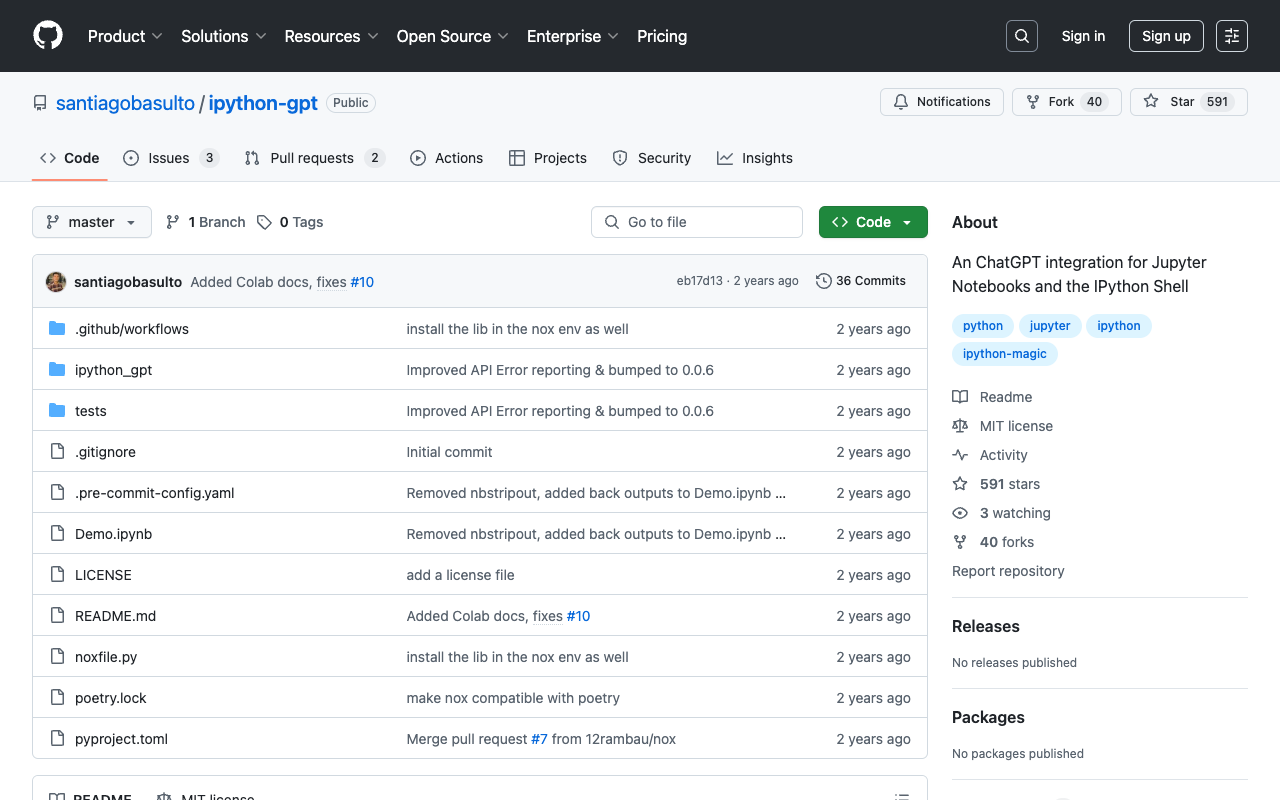Open pull request #7 link in pyproject.toml row
Image resolution: width=1280 pixels, height=800 pixels.
point(539,739)
